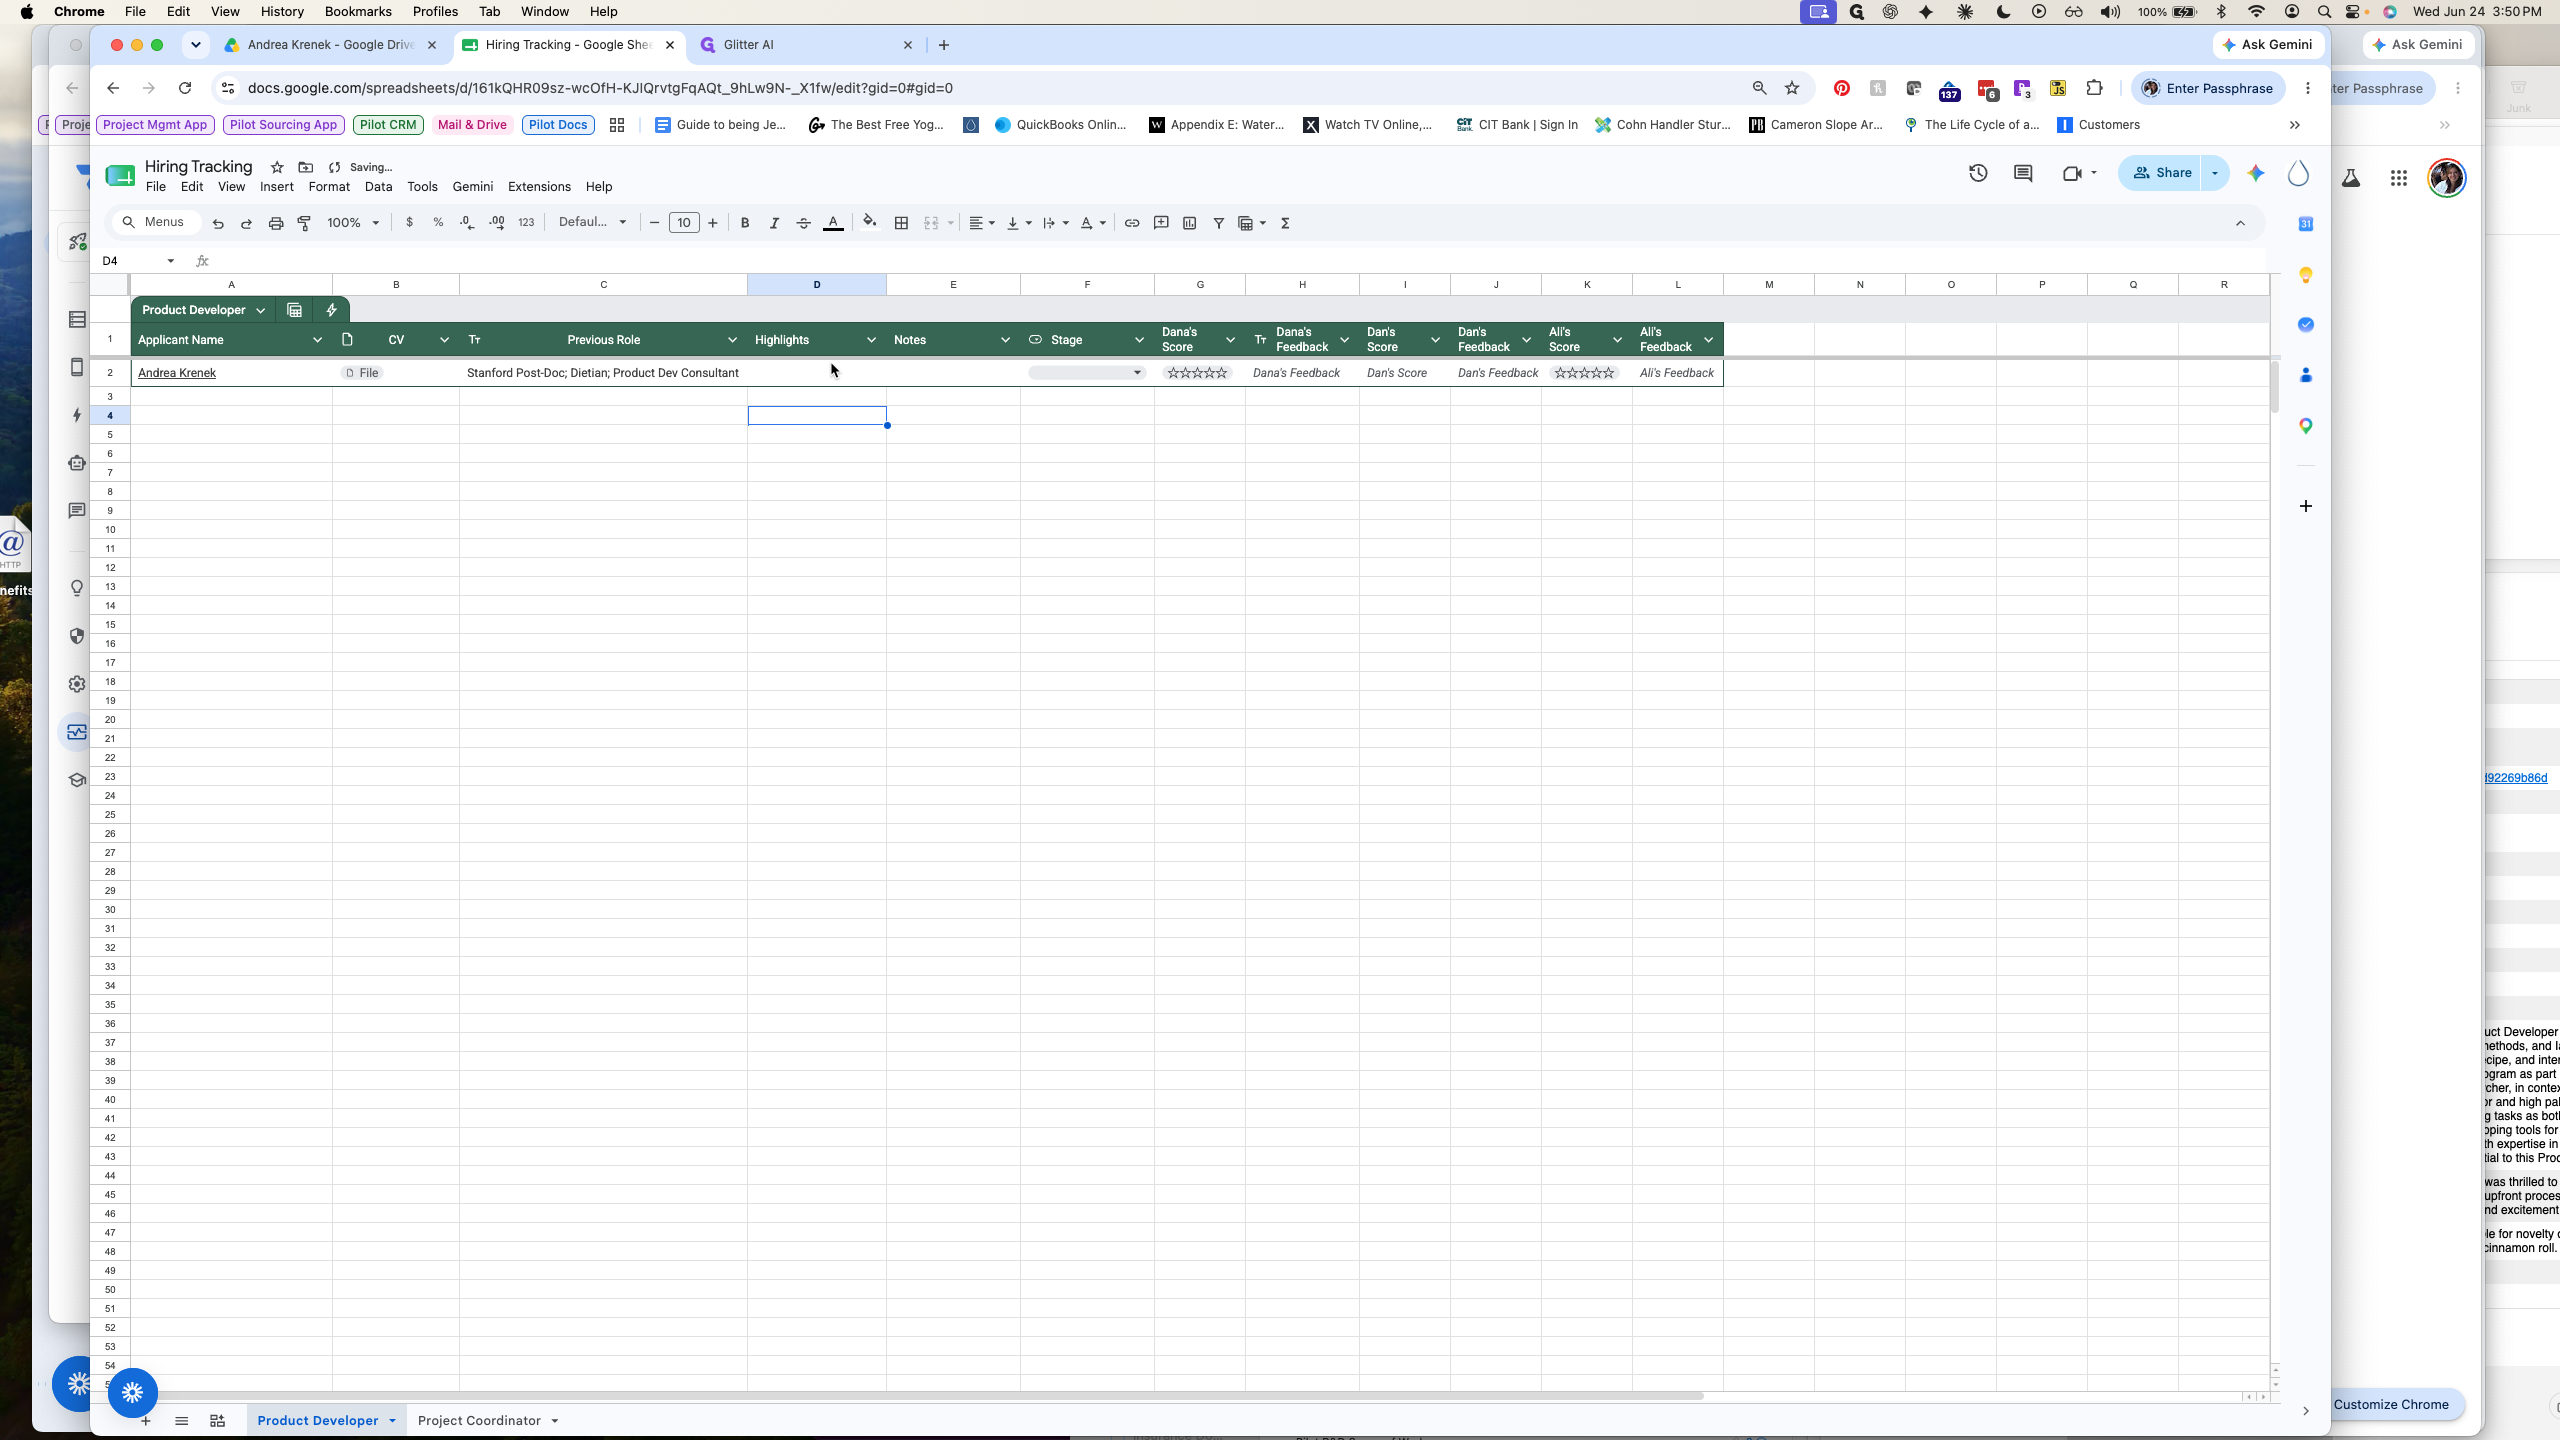Decrease font size with minus button
The image size is (2560, 1440).
click(655, 223)
